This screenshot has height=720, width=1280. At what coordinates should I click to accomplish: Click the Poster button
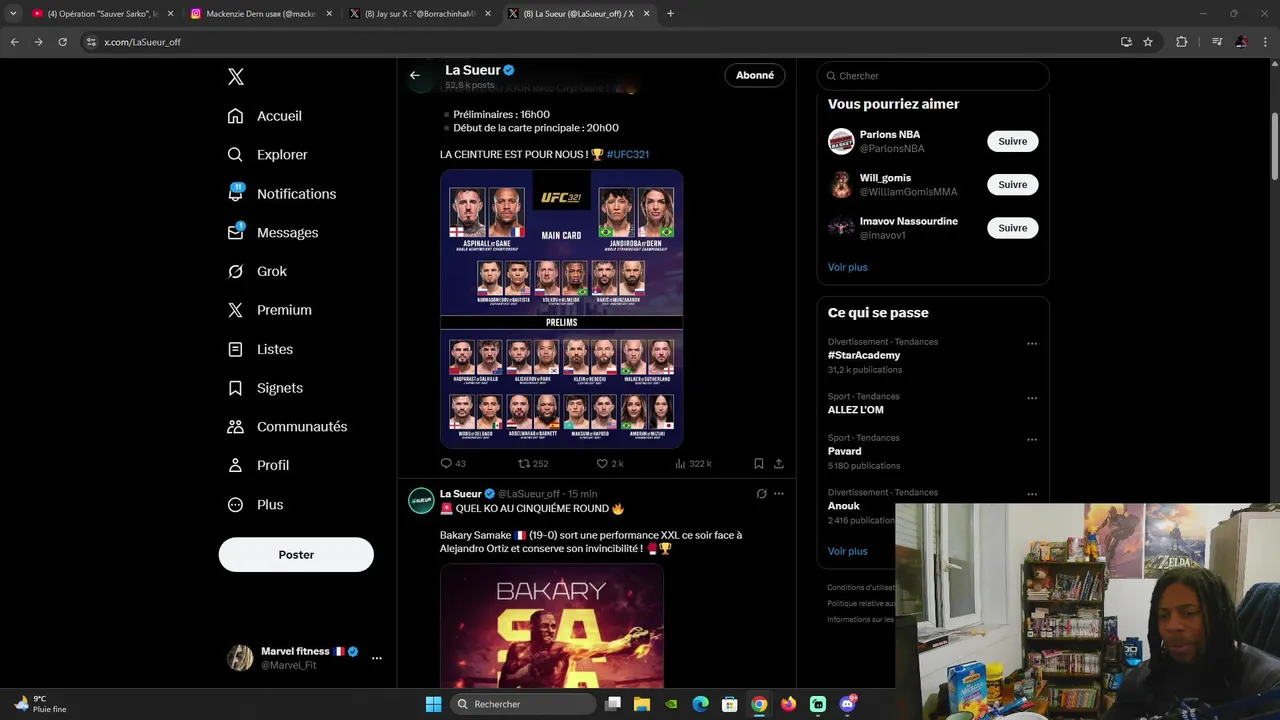(296, 555)
